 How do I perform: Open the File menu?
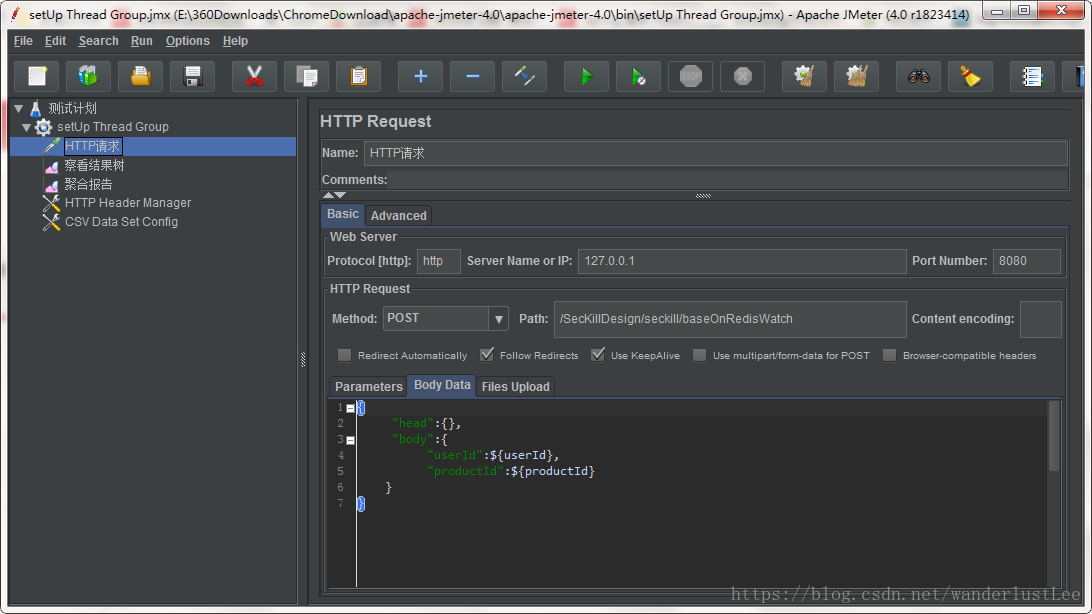point(23,41)
